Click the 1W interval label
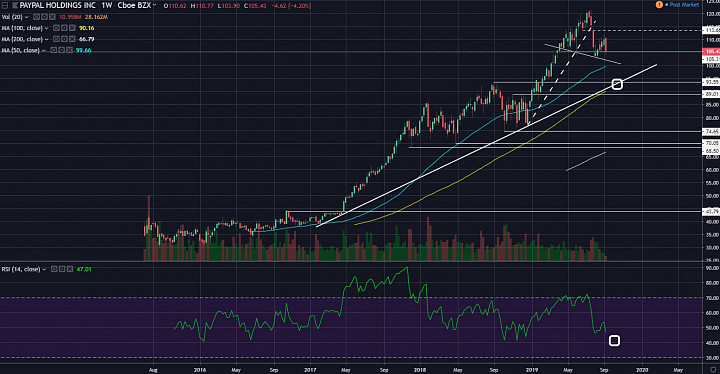This screenshot has height=374, width=720. coord(107,6)
